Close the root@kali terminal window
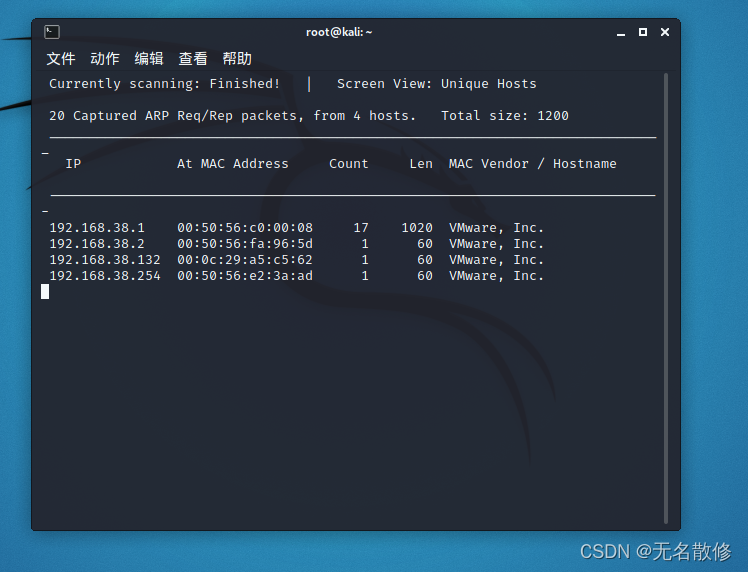The image size is (748, 572). coord(665,32)
